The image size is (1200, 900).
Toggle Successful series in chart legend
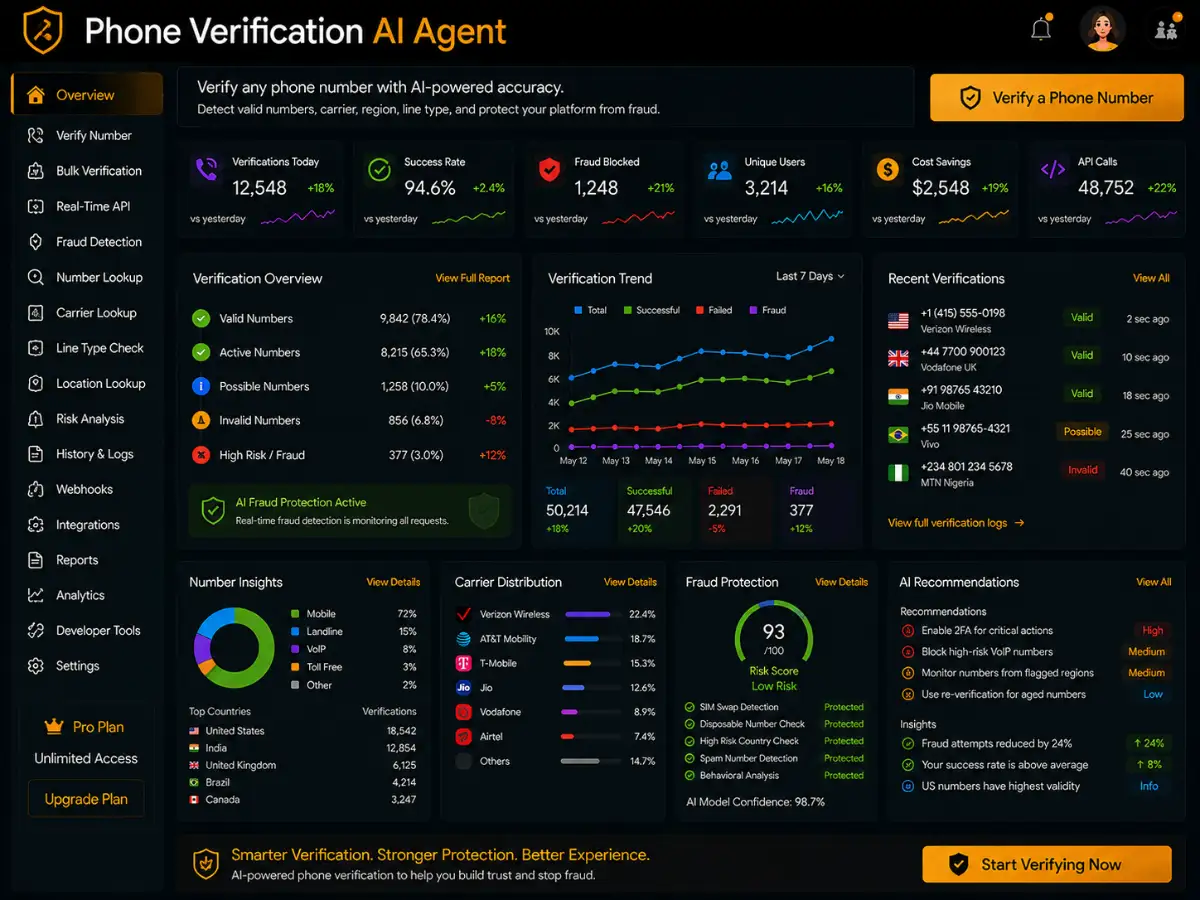651,310
